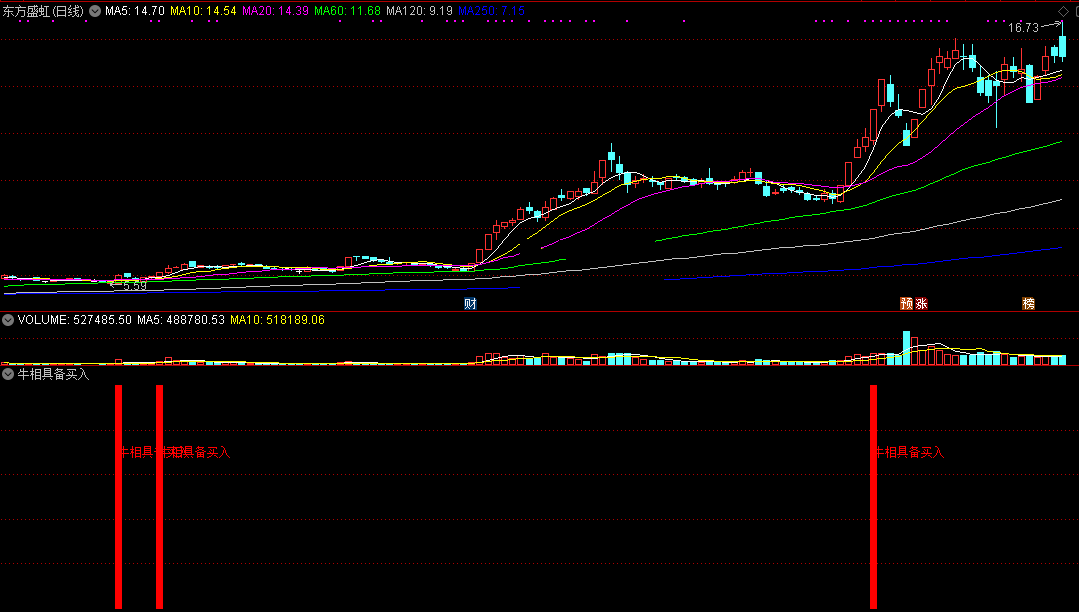This screenshot has height=612, width=1079.
Task: Click the 16.73 high price annotation
Action: [x=1023, y=28]
